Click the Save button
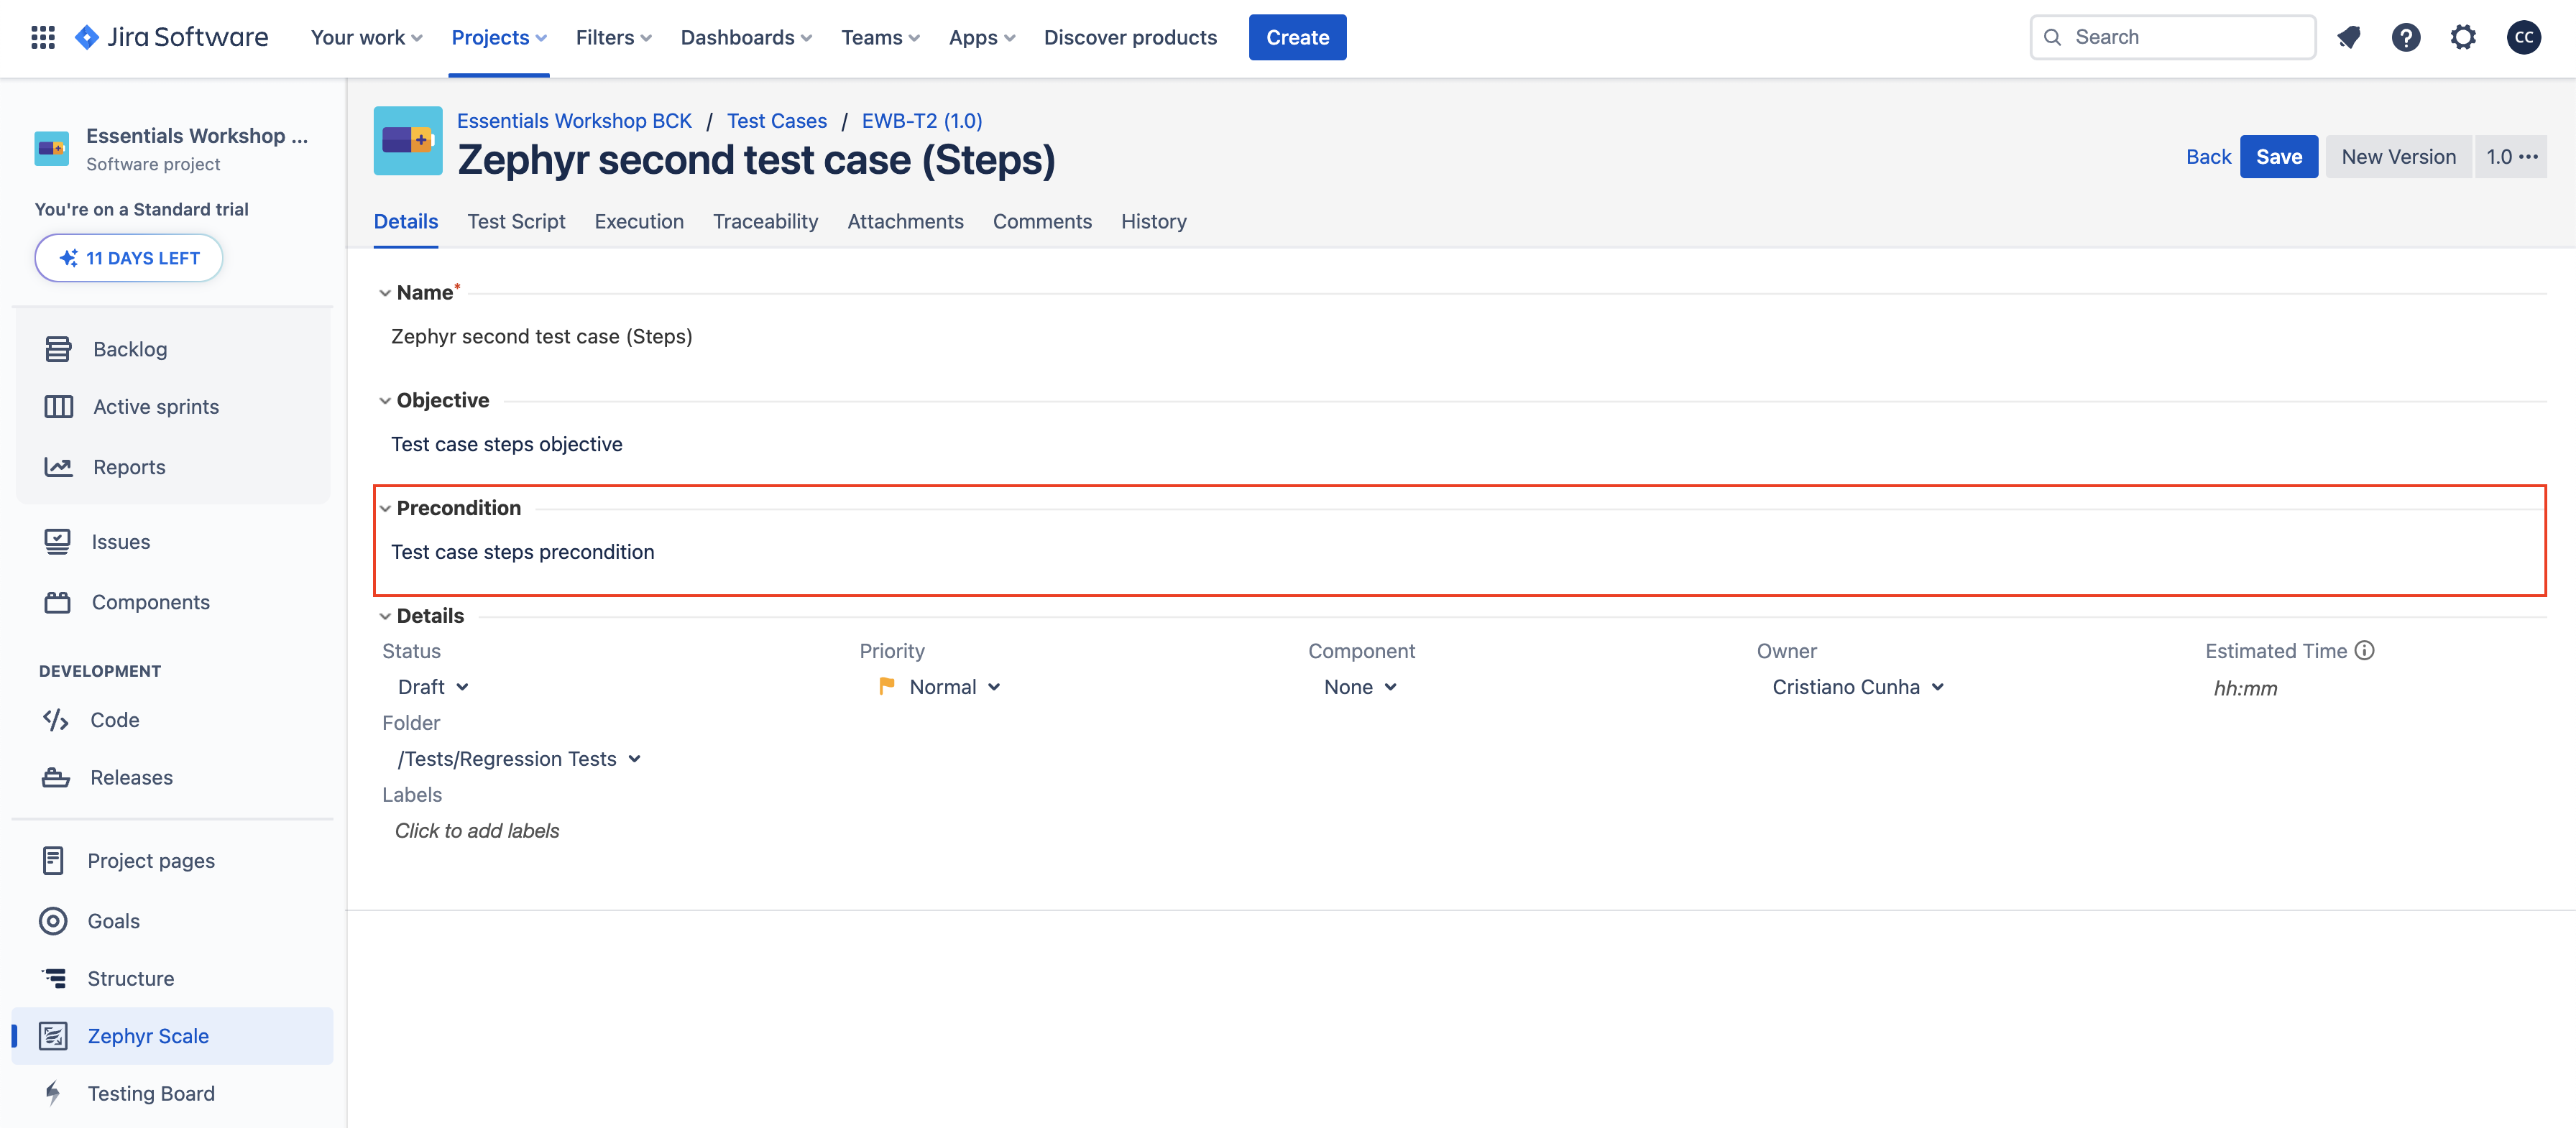This screenshot has width=2576, height=1128. click(2279, 157)
